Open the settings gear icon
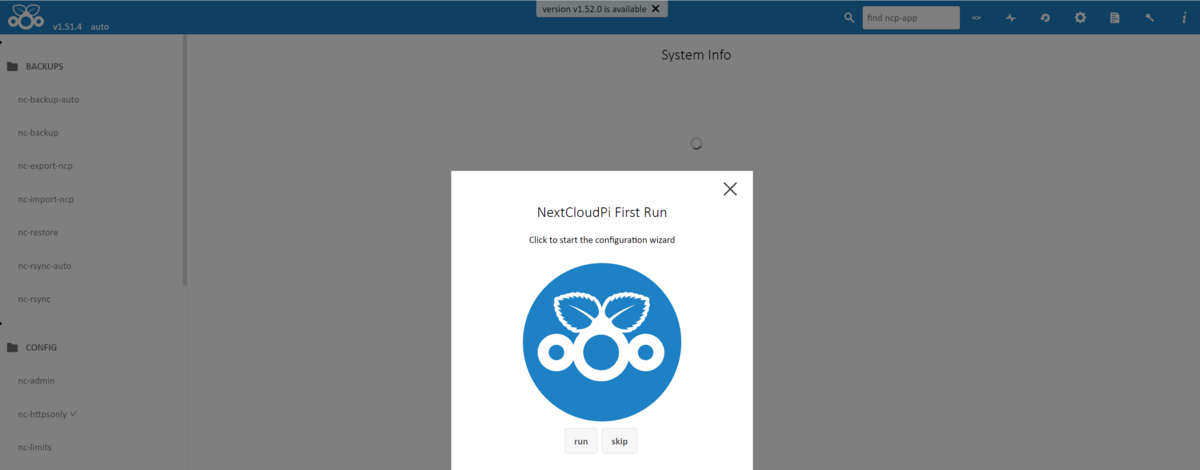1200x470 pixels. click(x=1080, y=18)
